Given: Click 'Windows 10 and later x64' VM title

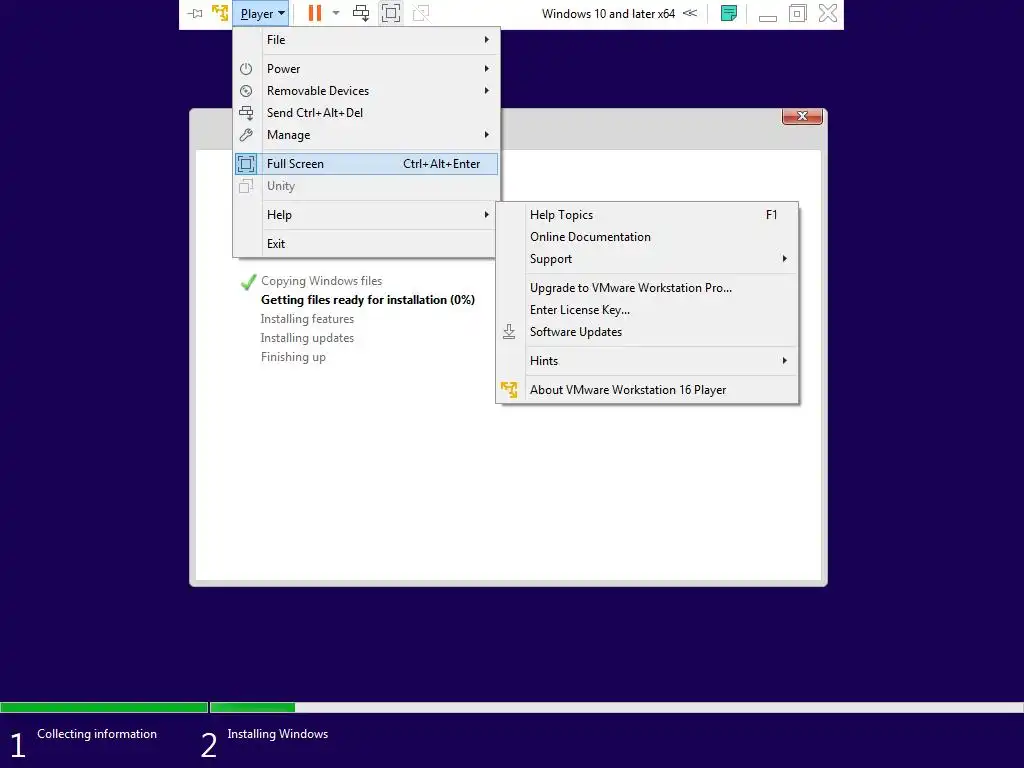Looking at the screenshot, I should coord(608,14).
